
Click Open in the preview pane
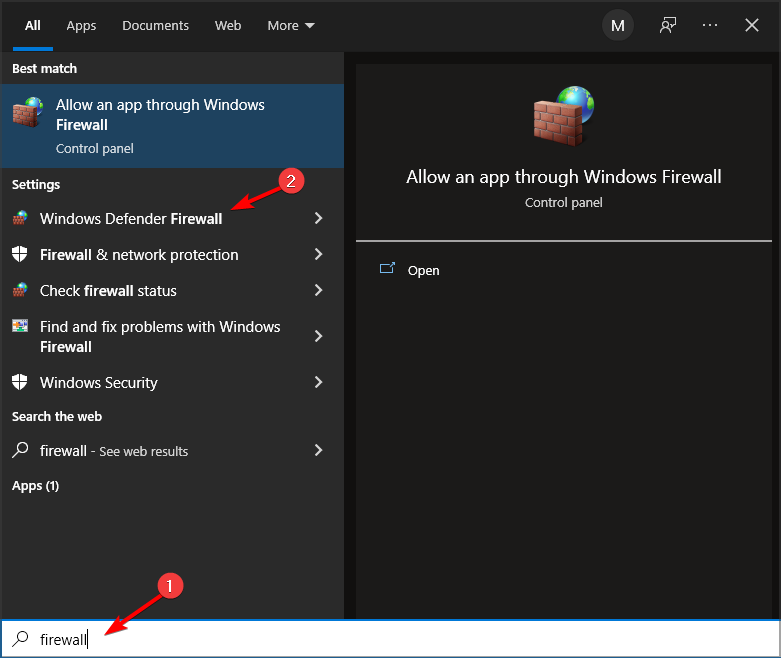click(423, 270)
